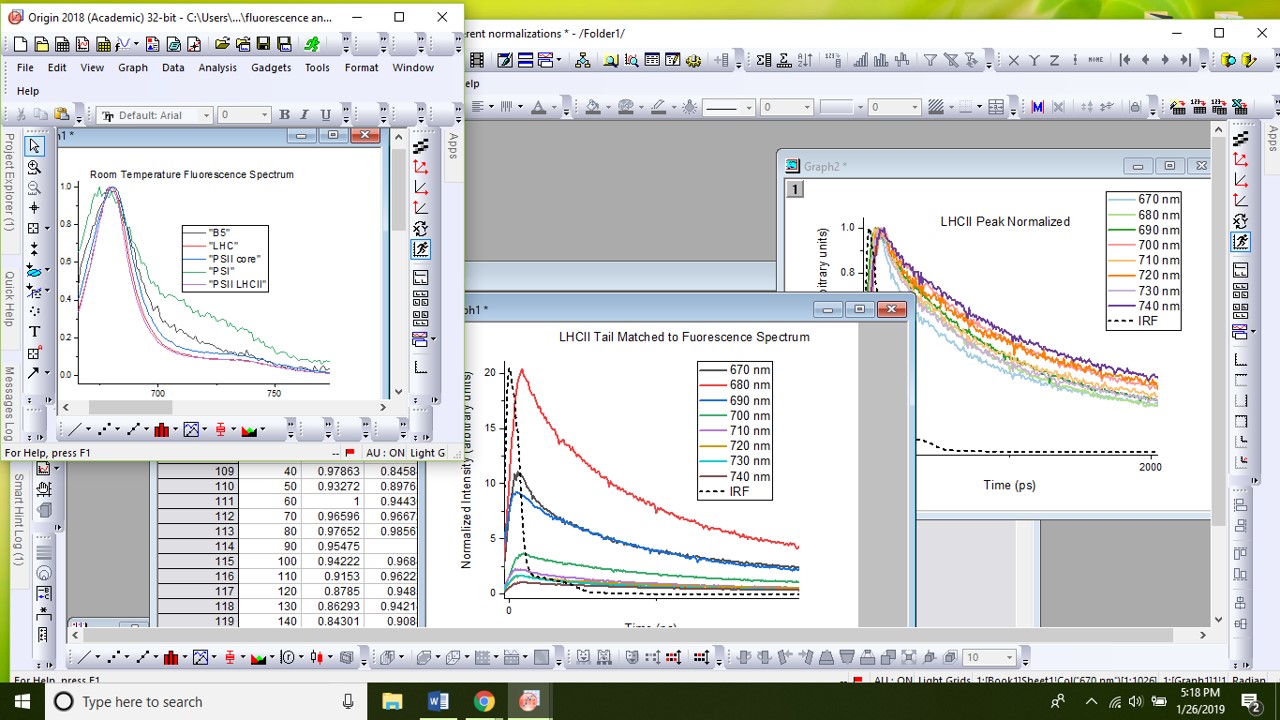Toggle Bold text formatting
This screenshot has width=1280, height=720.
[284, 115]
